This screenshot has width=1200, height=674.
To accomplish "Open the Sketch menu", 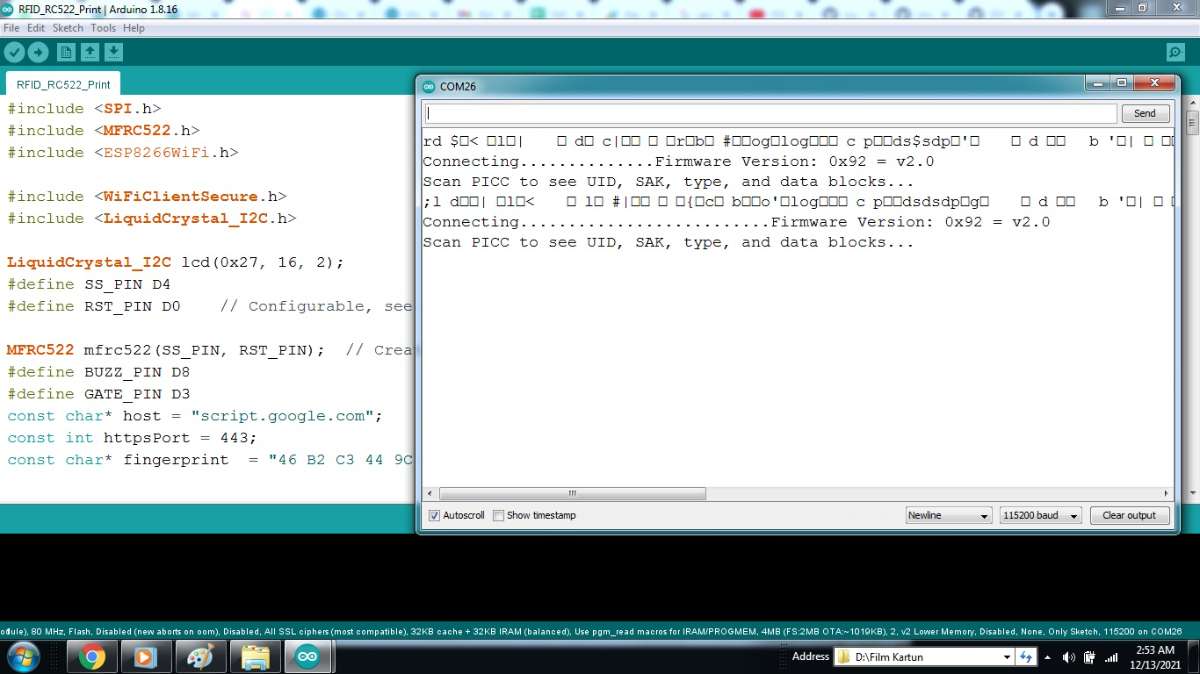I will click(68, 28).
